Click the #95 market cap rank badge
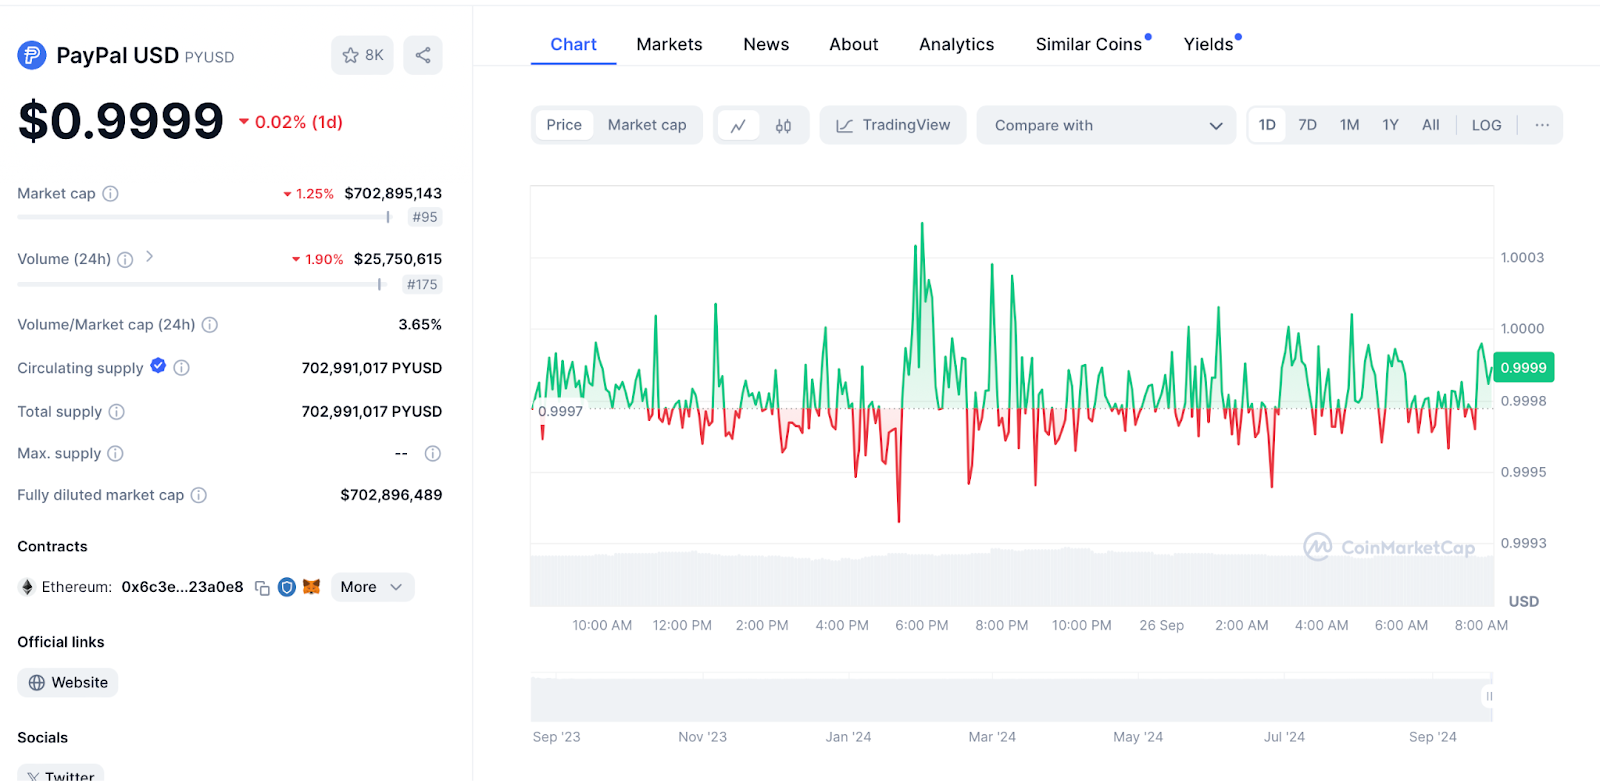The height and width of the screenshot is (781, 1600). (x=425, y=217)
